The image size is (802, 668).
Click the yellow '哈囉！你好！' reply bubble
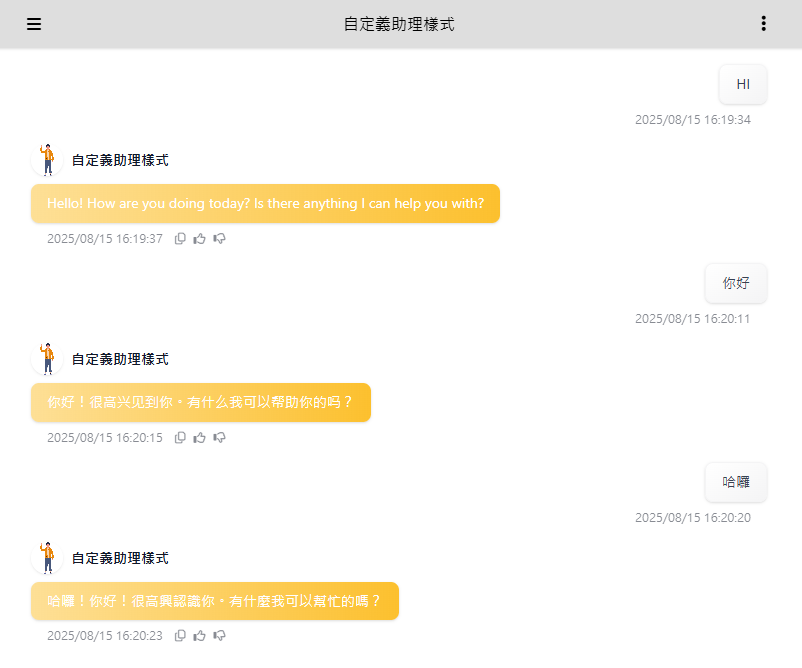[215, 602]
